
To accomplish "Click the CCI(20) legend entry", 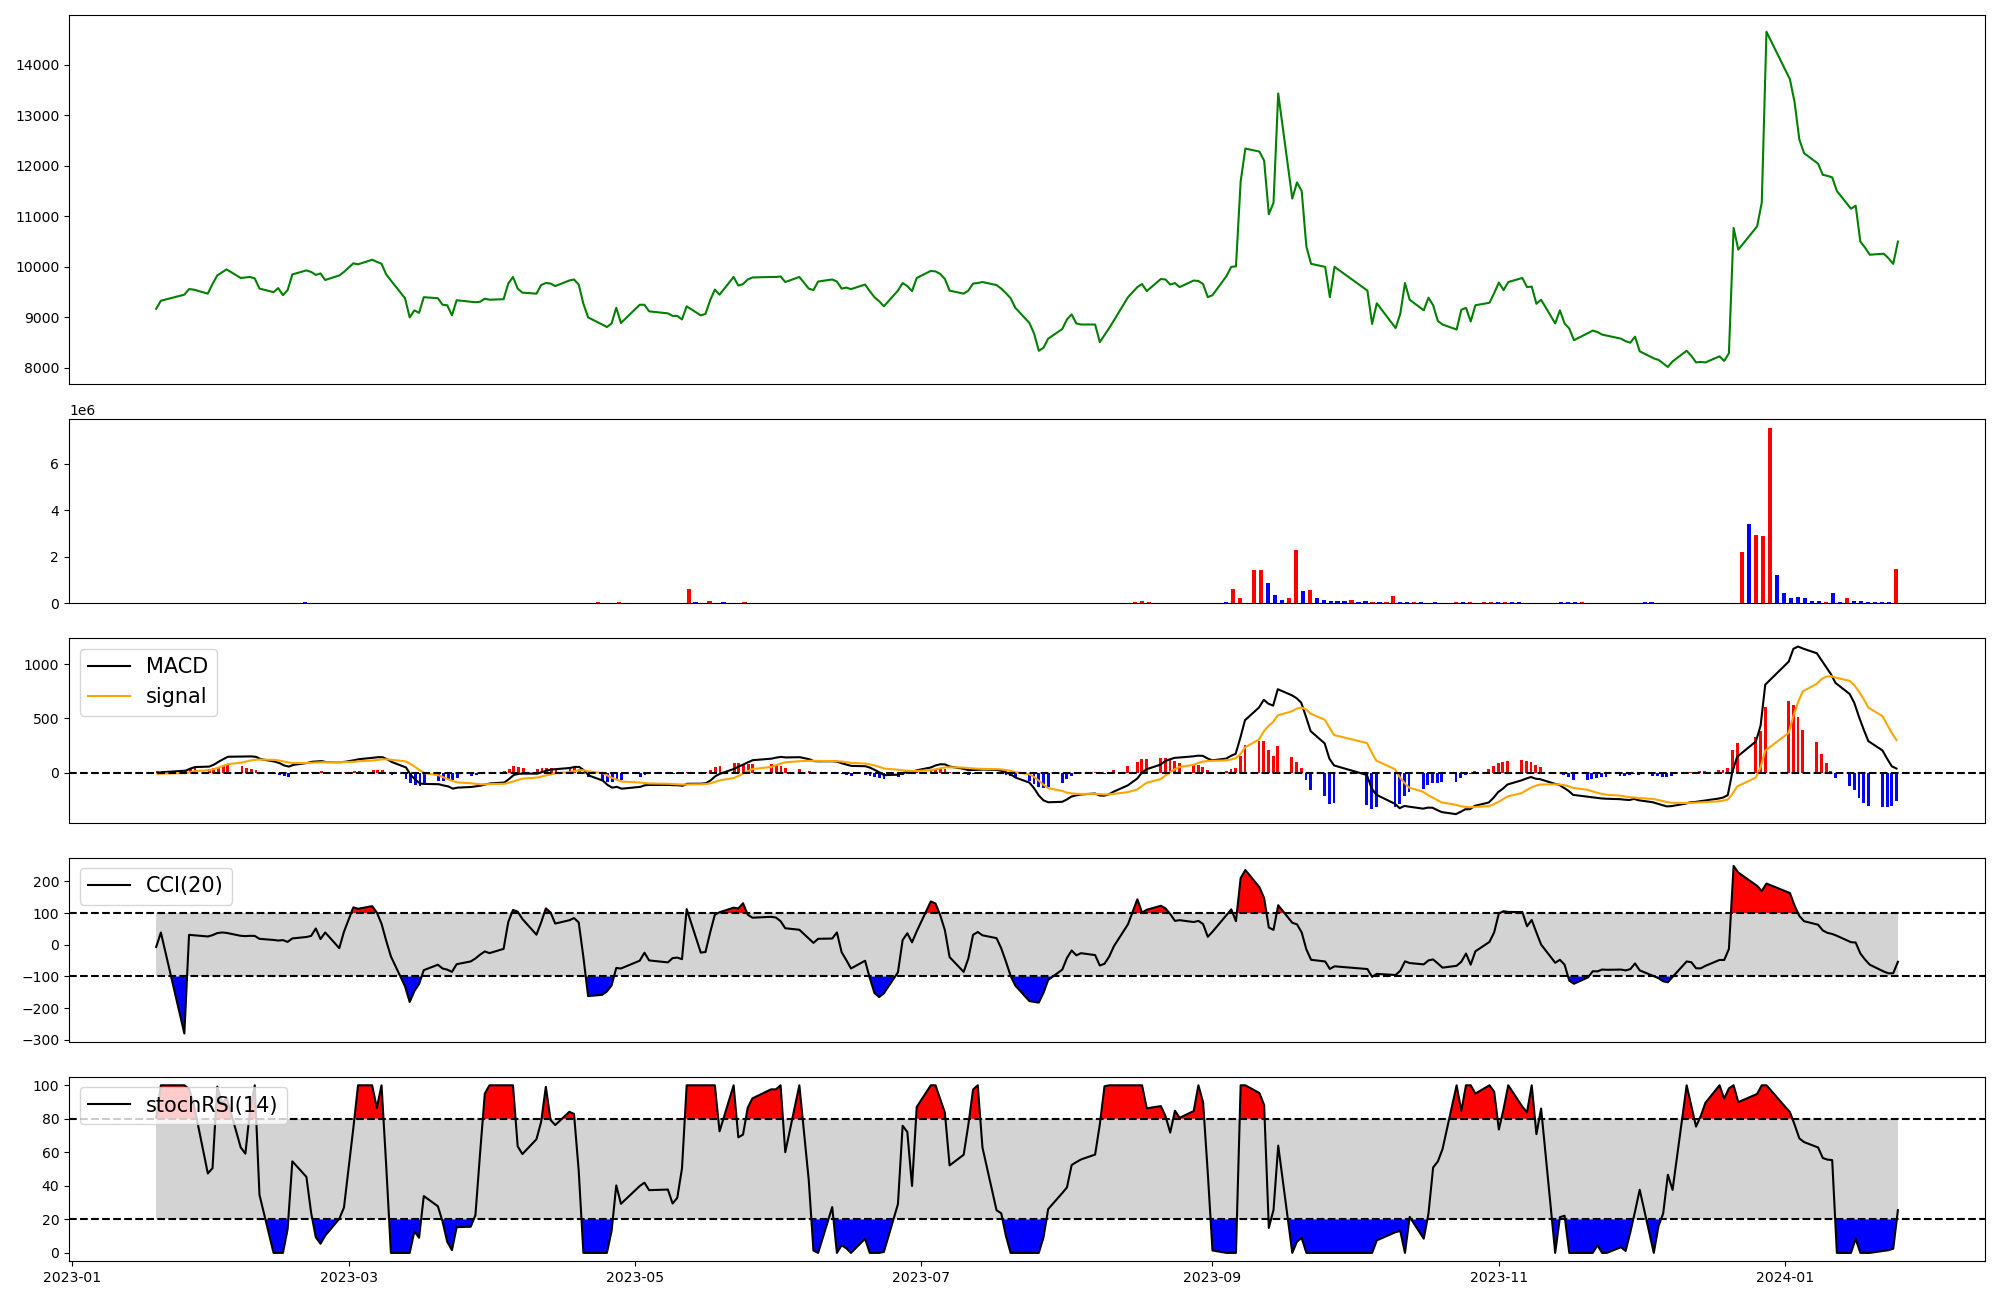I will [x=184, y=886].
